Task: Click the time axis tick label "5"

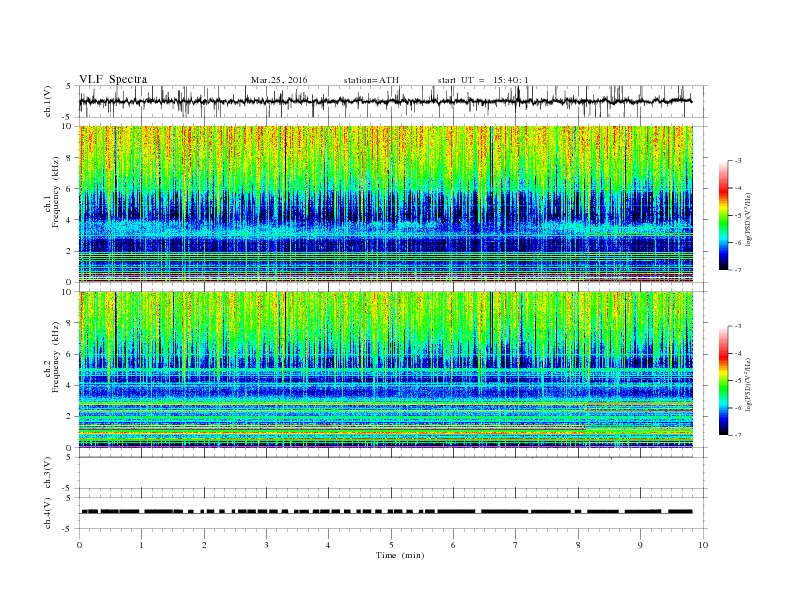Action: pos(391,545)
